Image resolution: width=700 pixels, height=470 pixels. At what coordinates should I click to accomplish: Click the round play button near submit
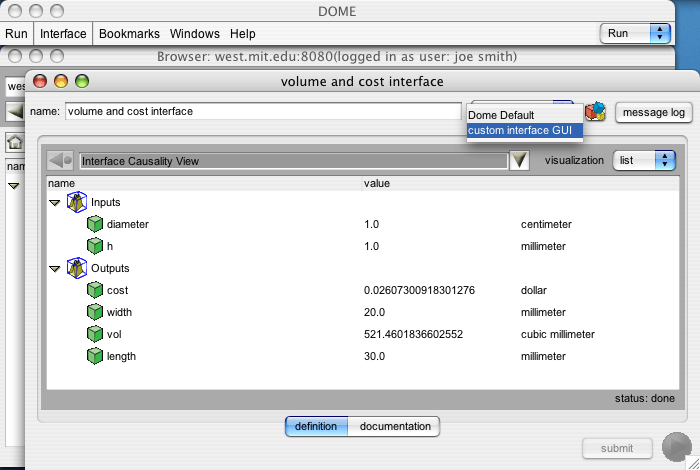(677, 447)
